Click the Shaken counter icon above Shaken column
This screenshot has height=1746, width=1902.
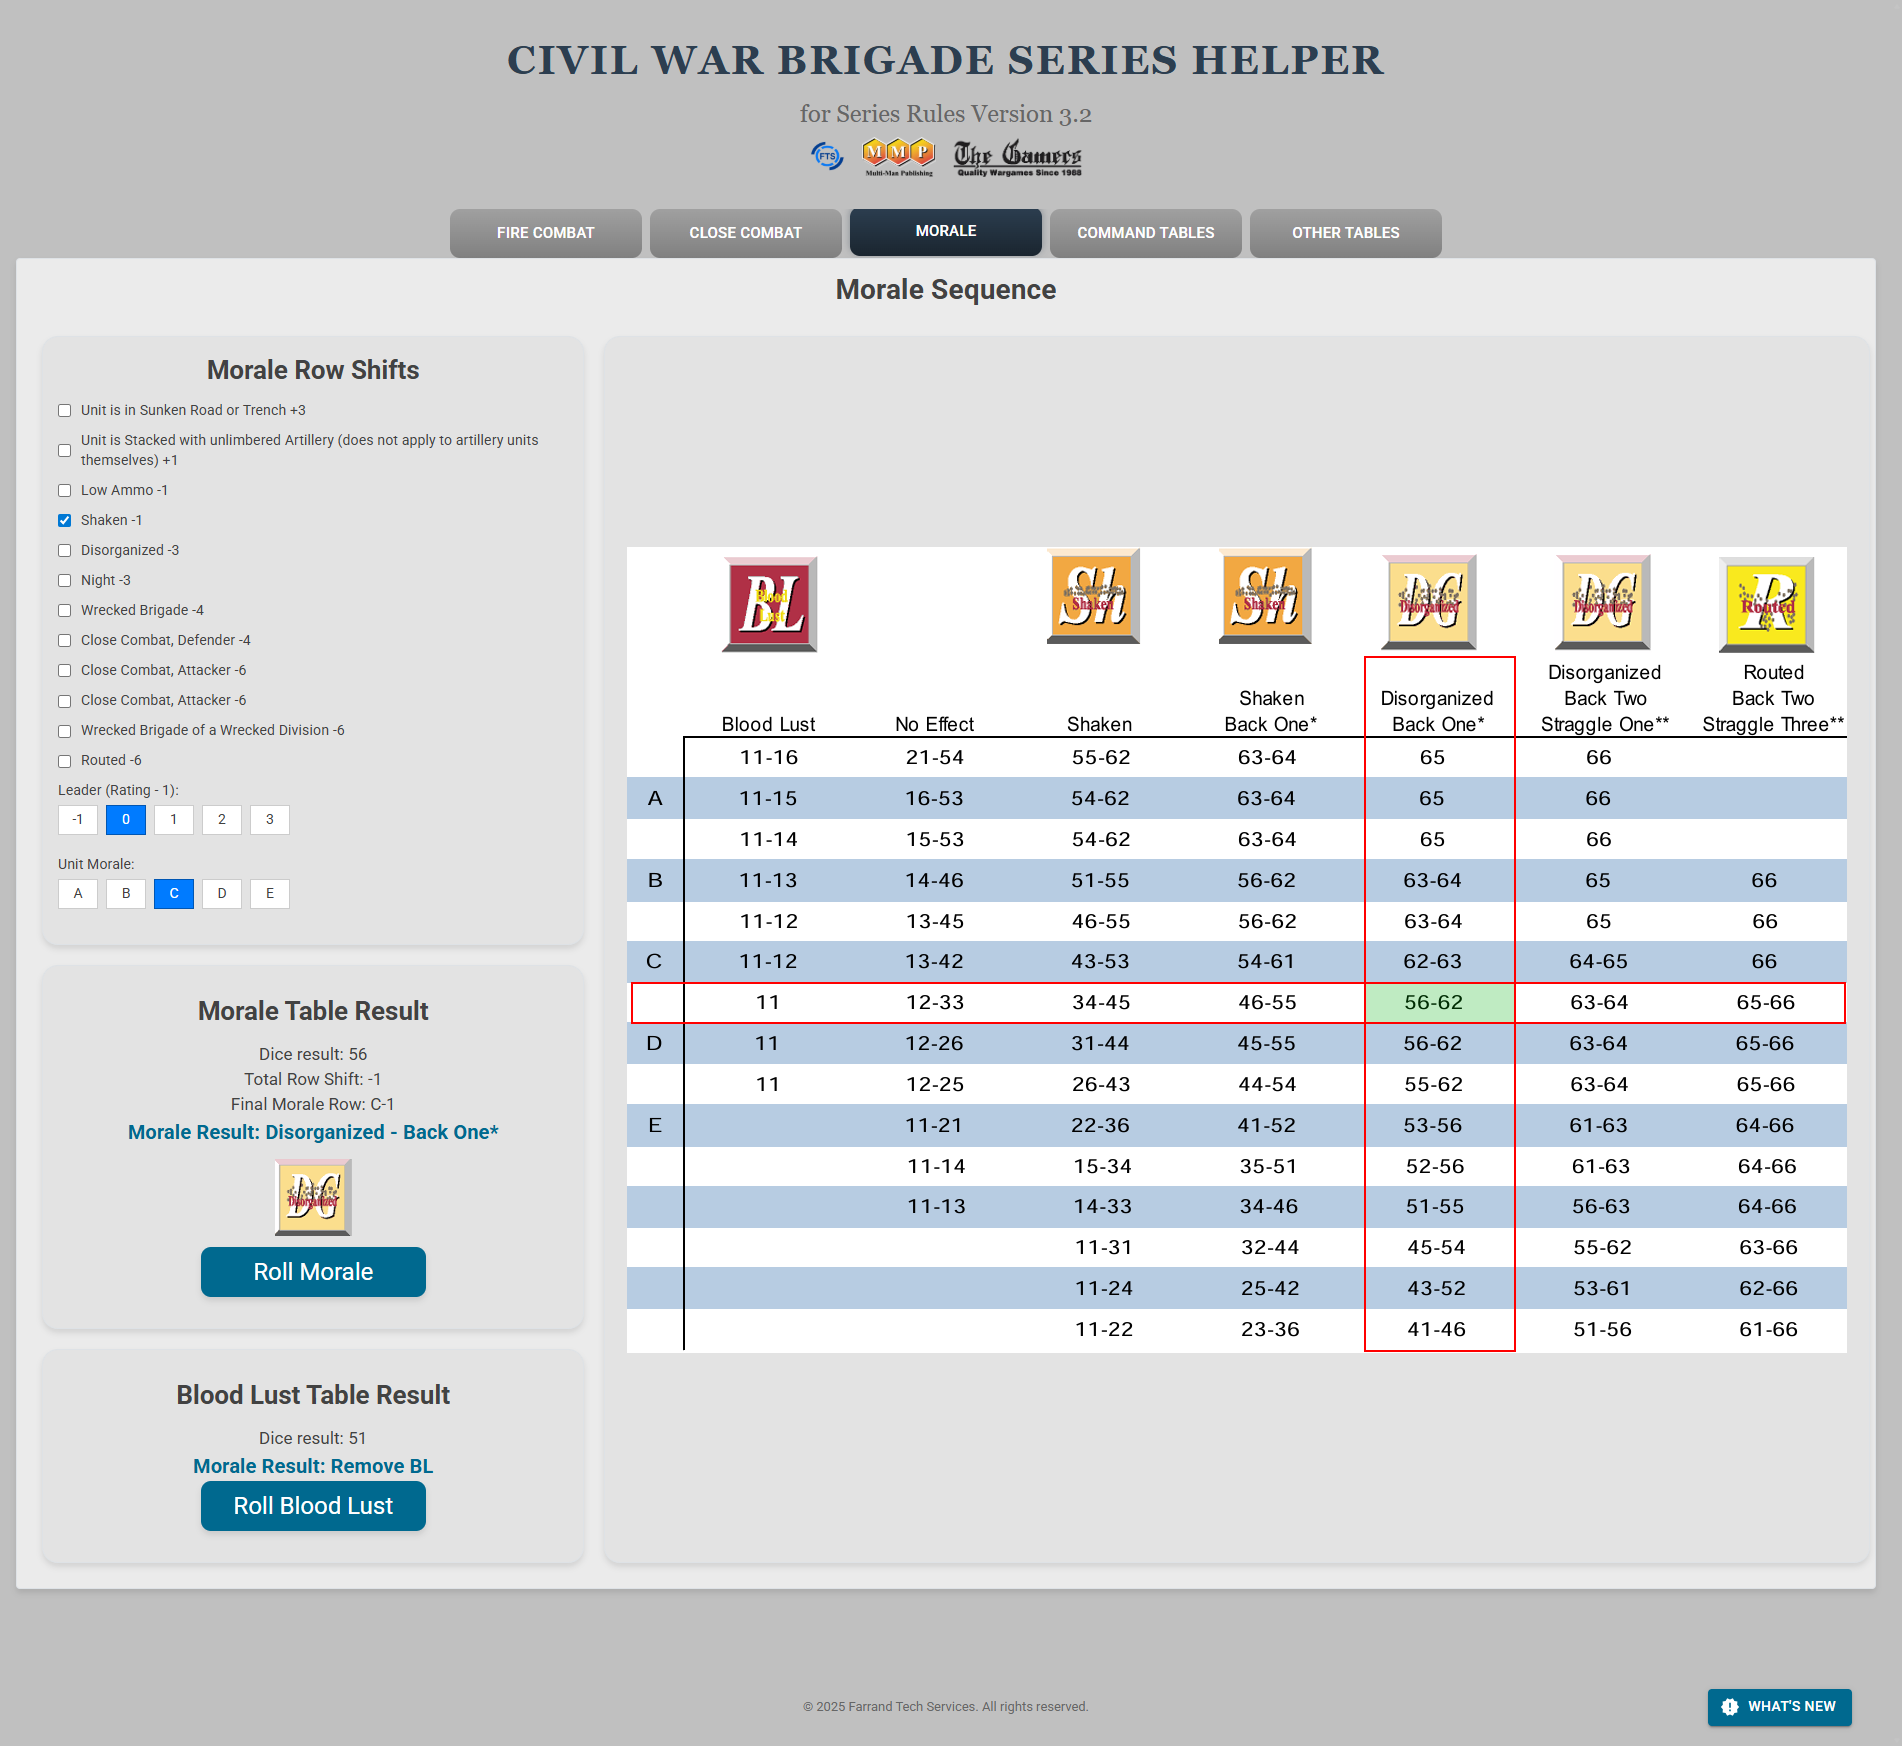(x=1093, y=596)
